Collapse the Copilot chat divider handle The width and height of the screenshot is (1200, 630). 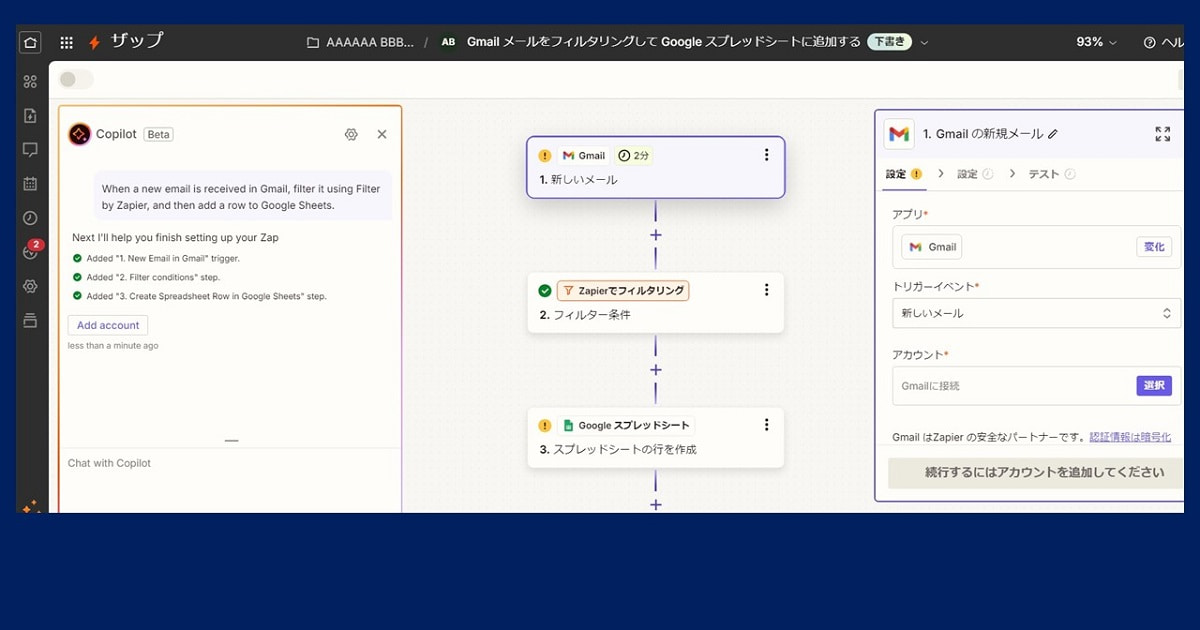[x=231, y=441]
